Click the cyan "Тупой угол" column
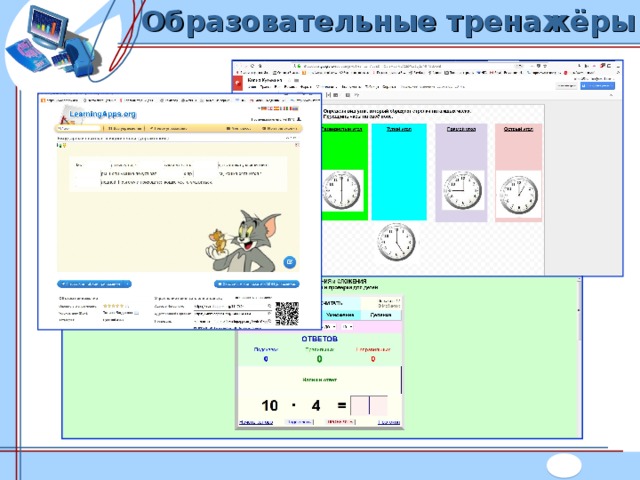 (399, 172)
